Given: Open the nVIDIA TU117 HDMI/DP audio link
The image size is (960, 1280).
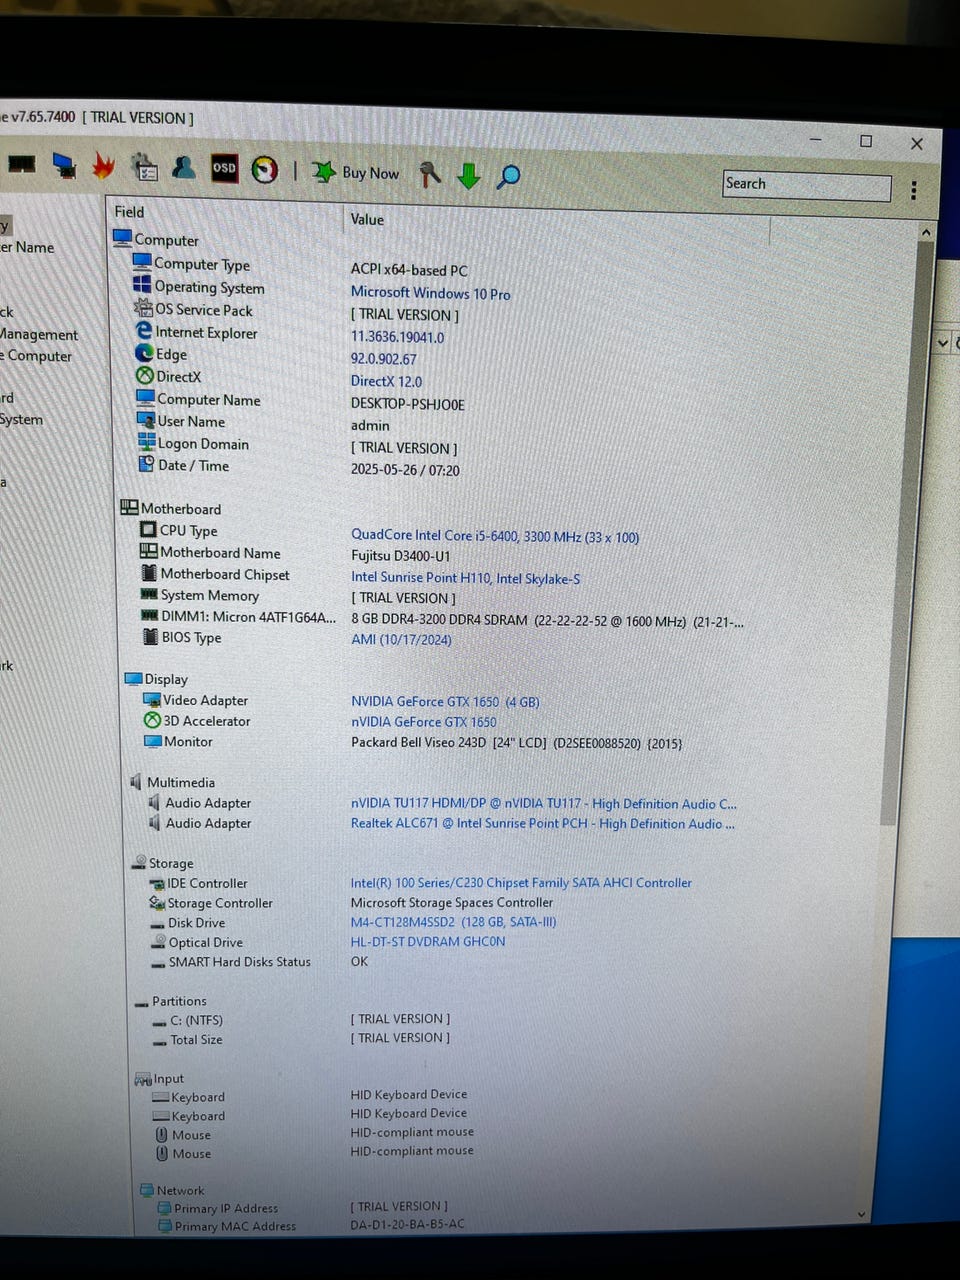Looking at the screenshot, I should click(x=544, y=803).
